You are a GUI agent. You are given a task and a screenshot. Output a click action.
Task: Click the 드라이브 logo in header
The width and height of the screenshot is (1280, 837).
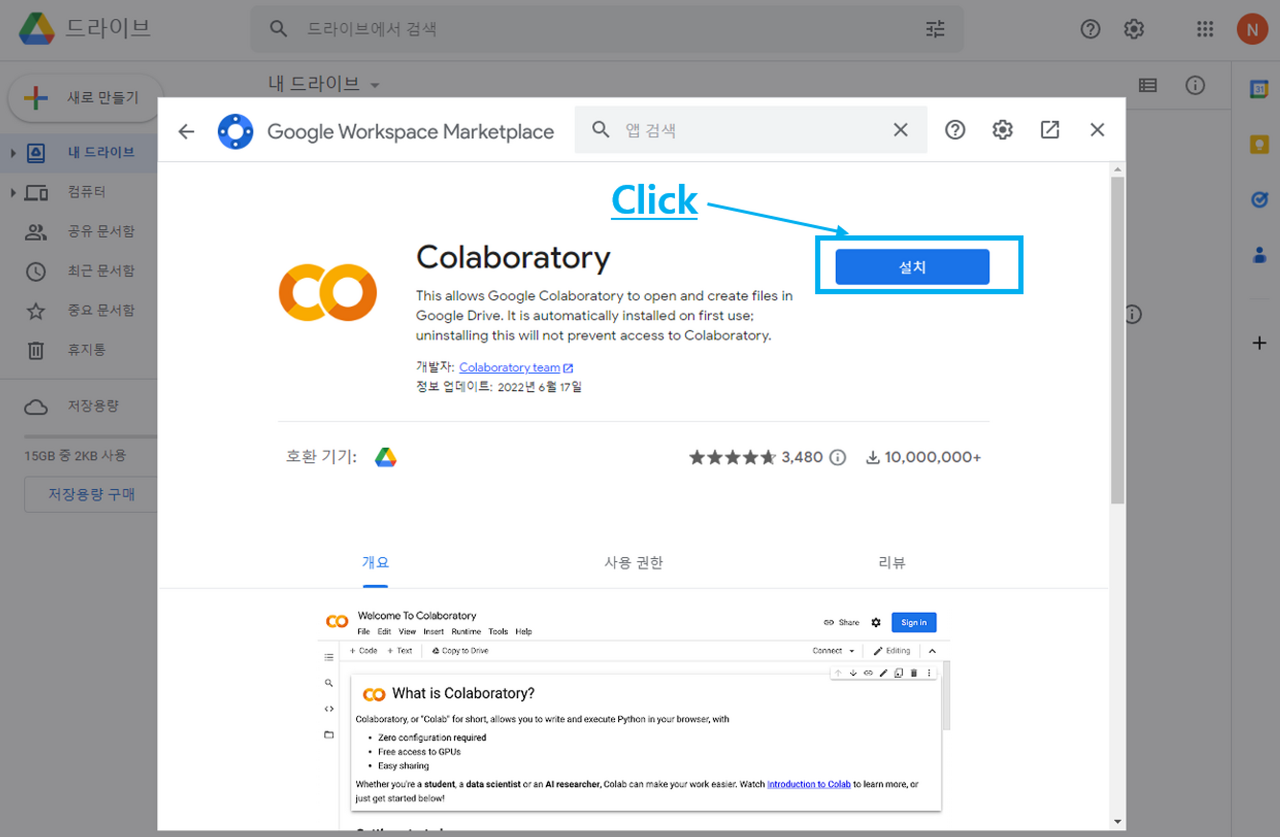[85, 28]
